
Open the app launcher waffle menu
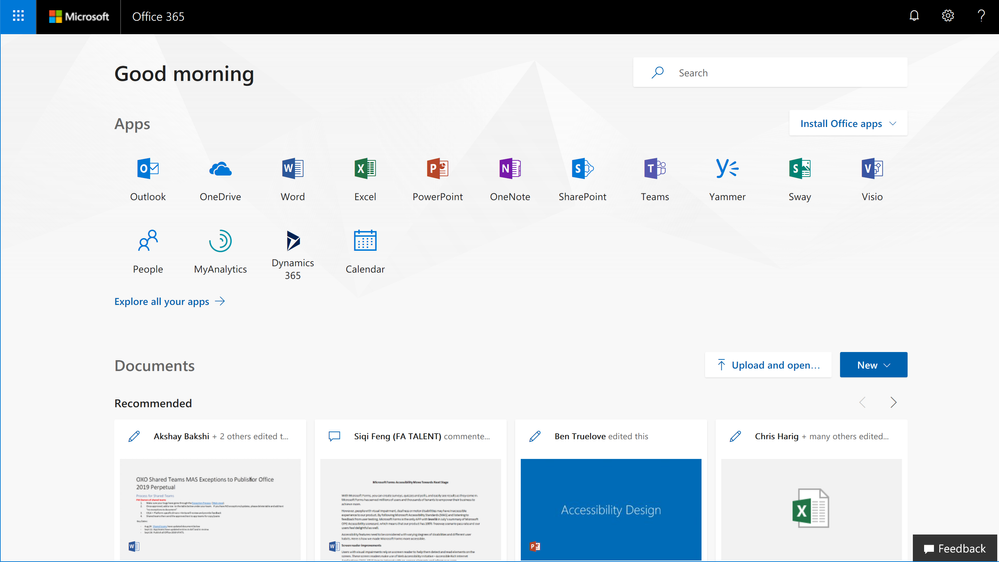18,17
